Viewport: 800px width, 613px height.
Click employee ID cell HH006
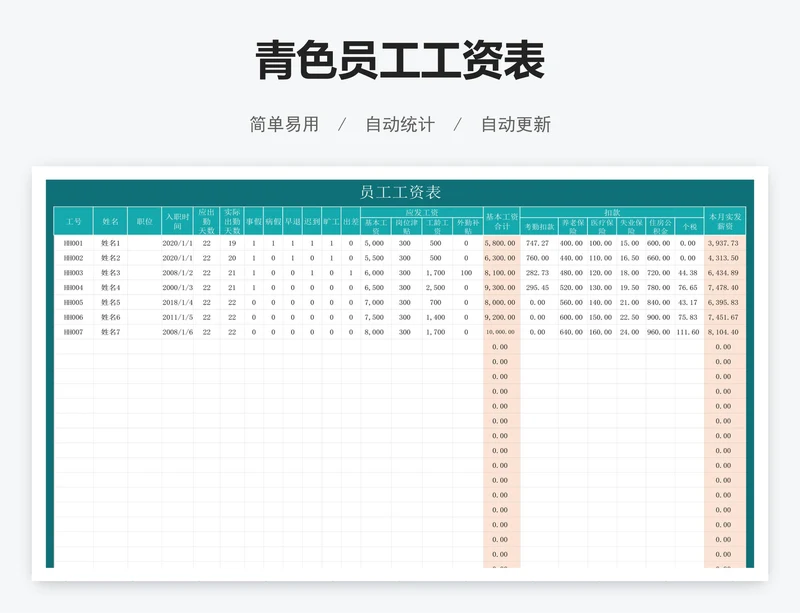pyautogui.click(x=73, y=317)
